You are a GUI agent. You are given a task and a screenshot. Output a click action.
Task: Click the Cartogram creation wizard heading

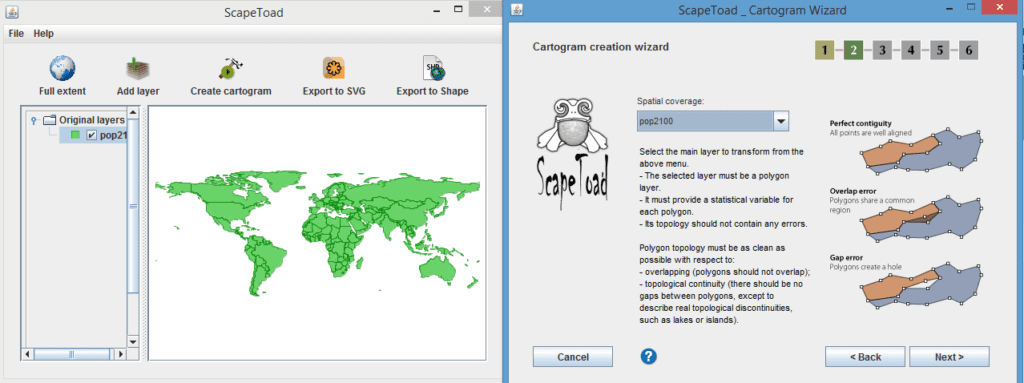pyautogui.click(x=601, y=46)
